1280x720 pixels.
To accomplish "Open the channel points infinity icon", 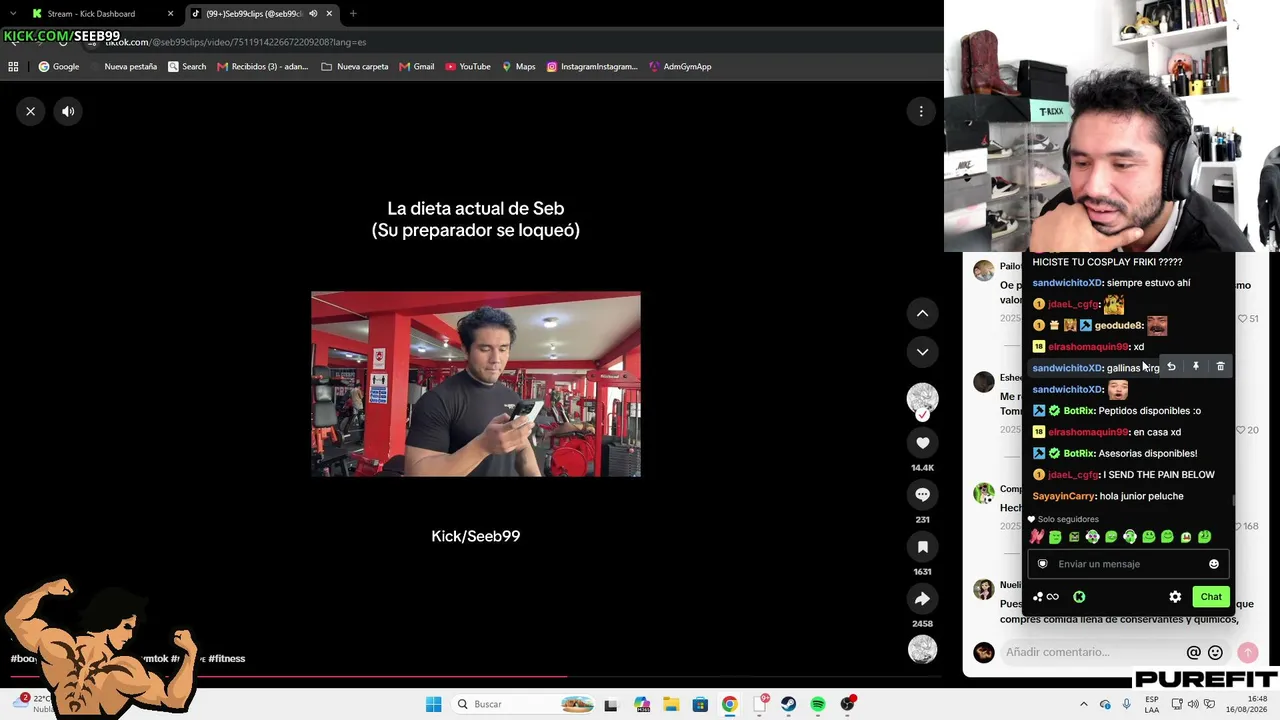I will tap(1046, 597).
